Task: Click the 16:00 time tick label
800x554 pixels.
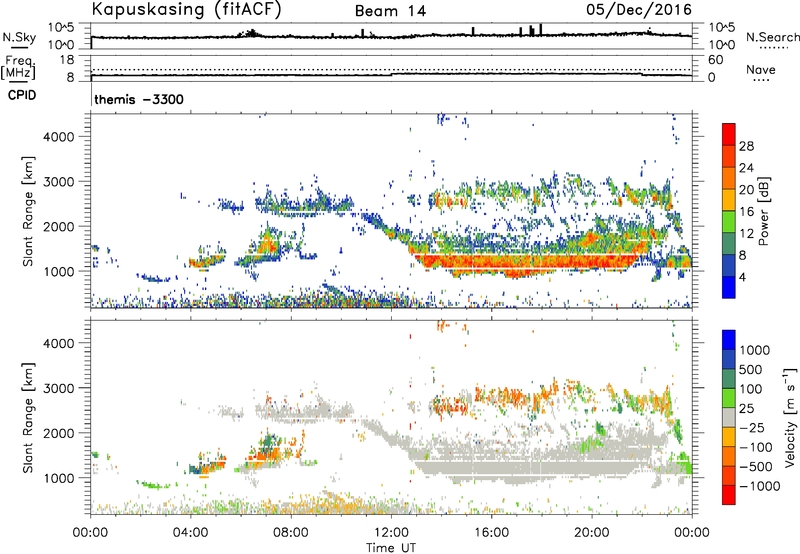Action: [x=491, y=533]
